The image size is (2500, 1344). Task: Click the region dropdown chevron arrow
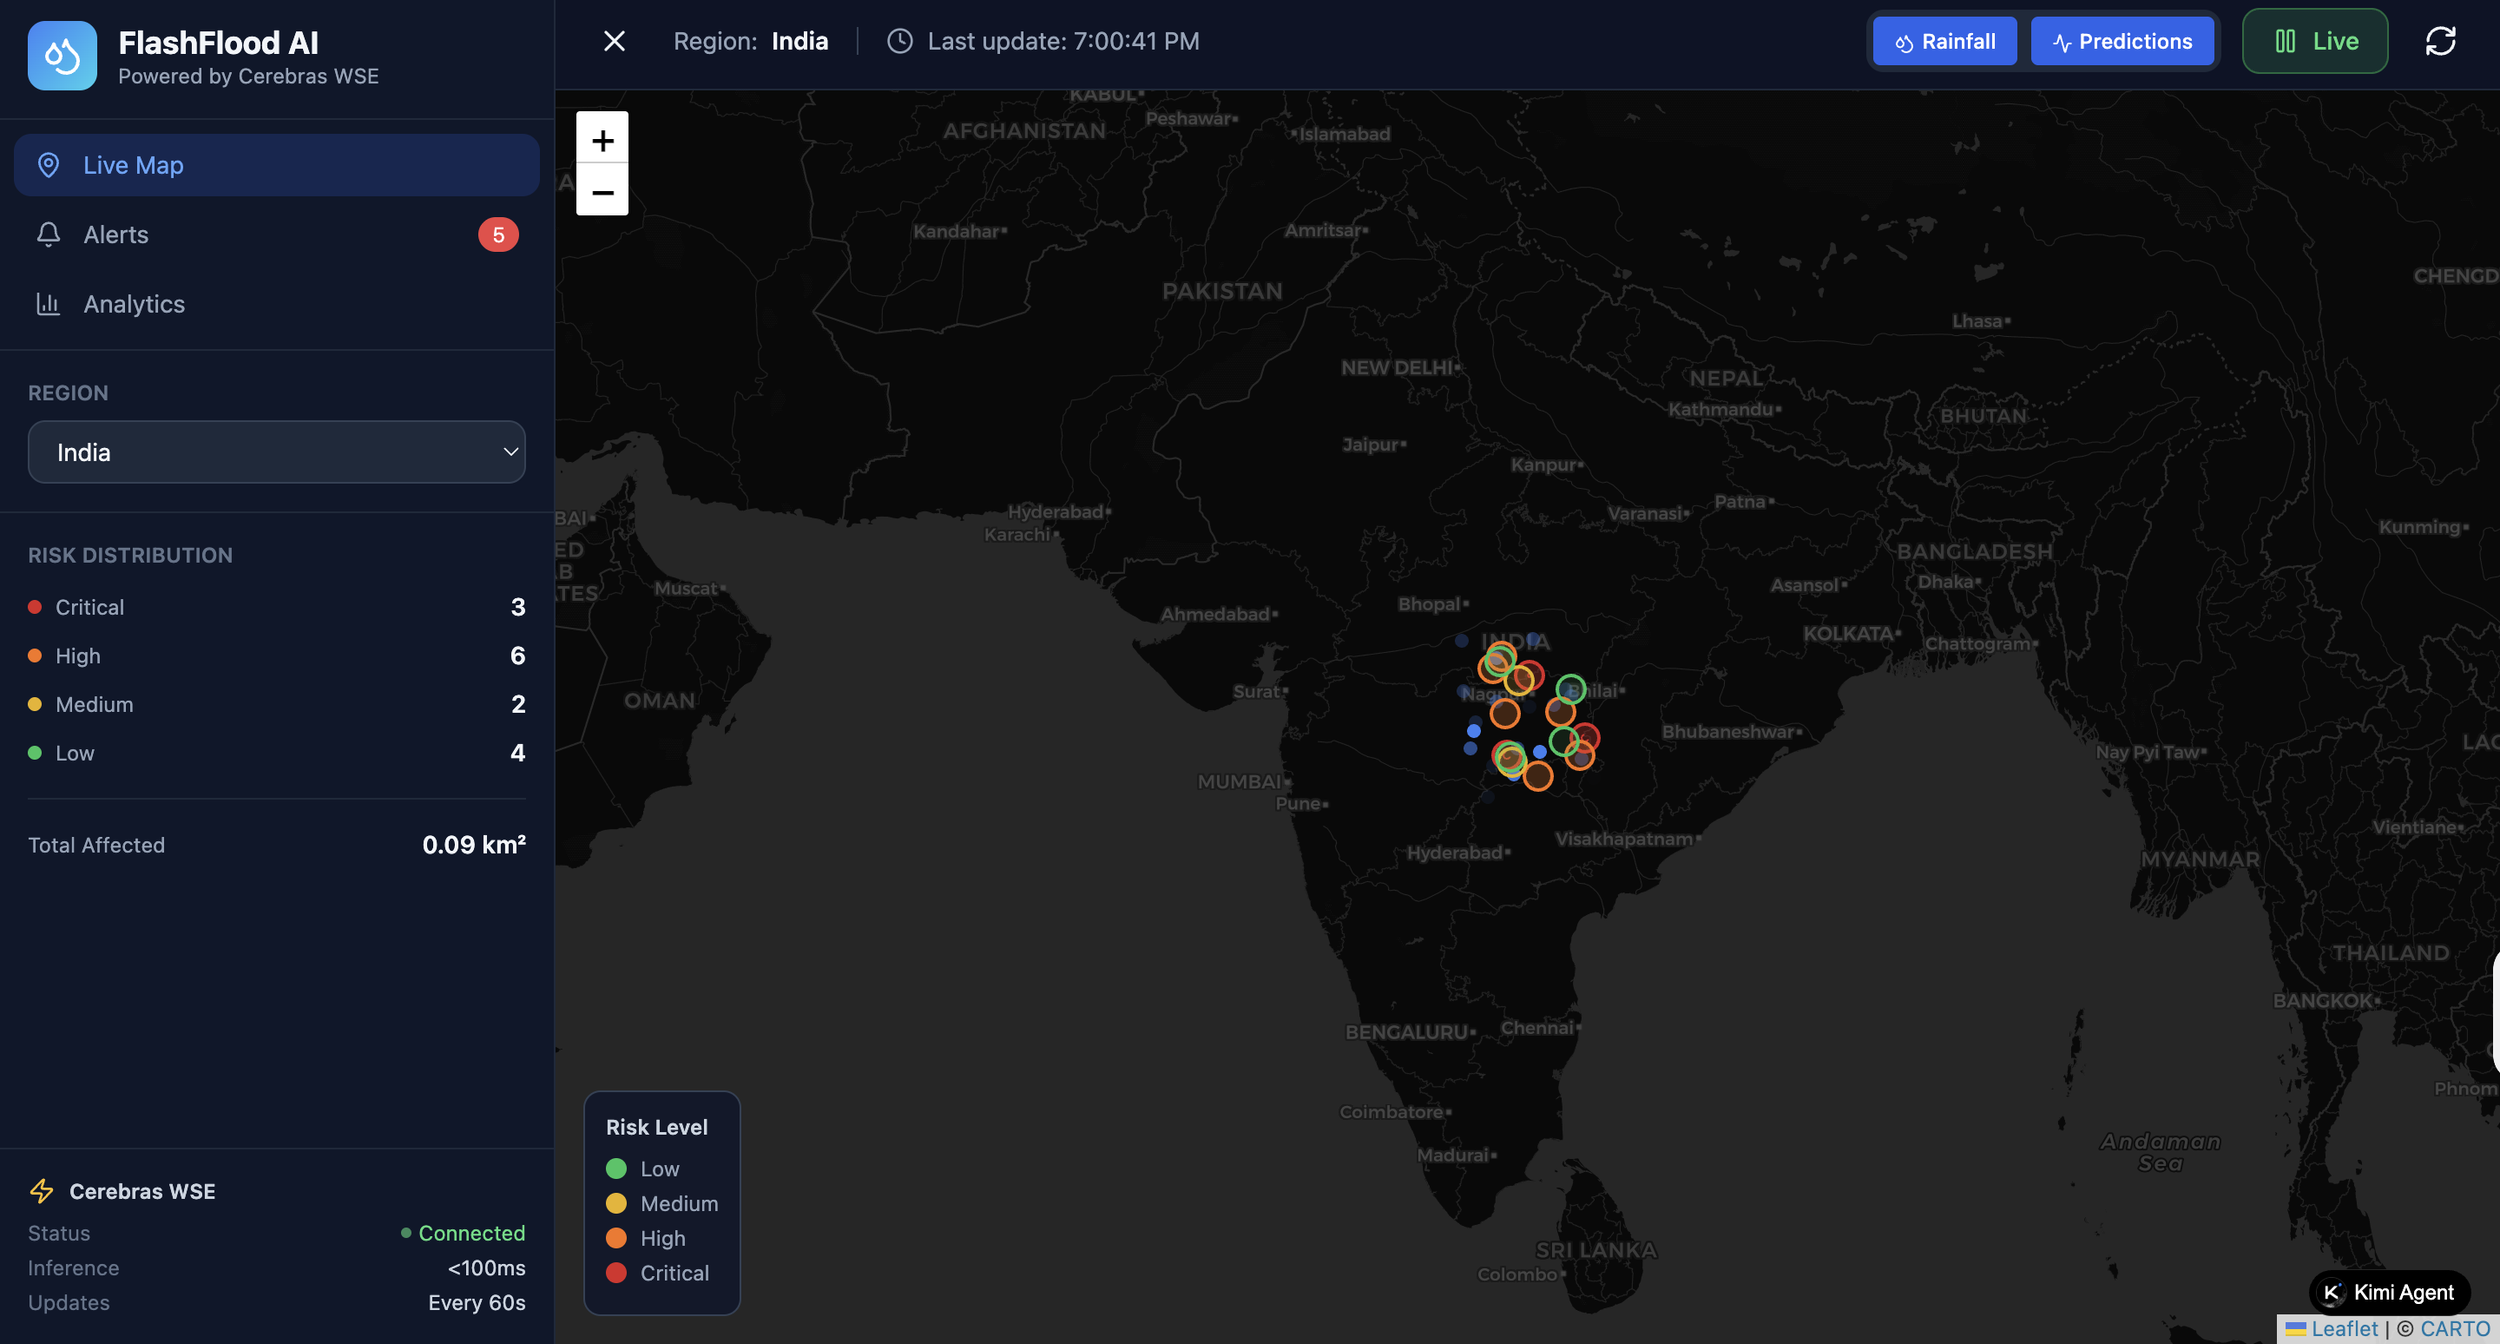pyautogui.click(x=510, y=452)
